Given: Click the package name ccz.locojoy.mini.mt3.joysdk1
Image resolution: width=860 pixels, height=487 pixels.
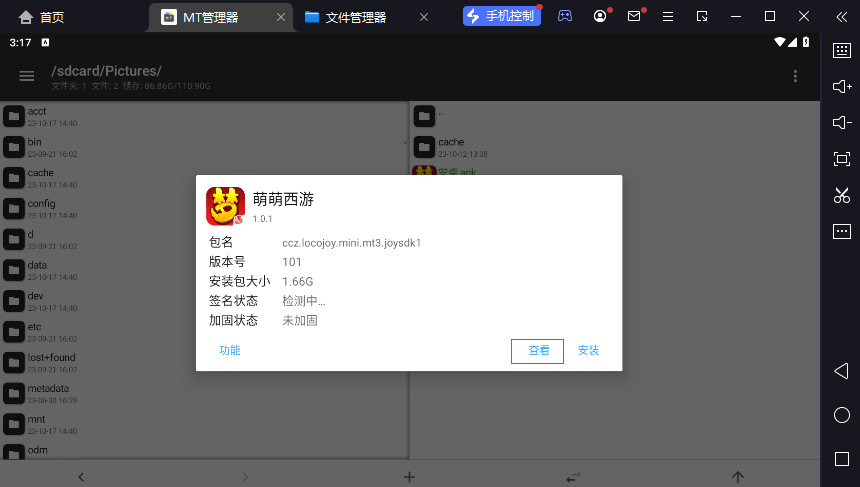Looking at the screenshot, I should [x=352, y=243].
